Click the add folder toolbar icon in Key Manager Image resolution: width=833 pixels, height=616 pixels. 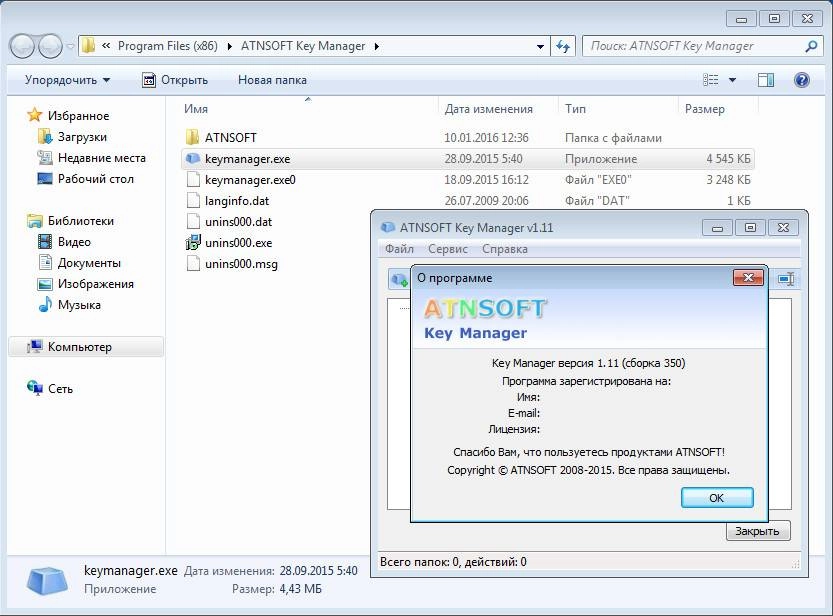[399, 279]
